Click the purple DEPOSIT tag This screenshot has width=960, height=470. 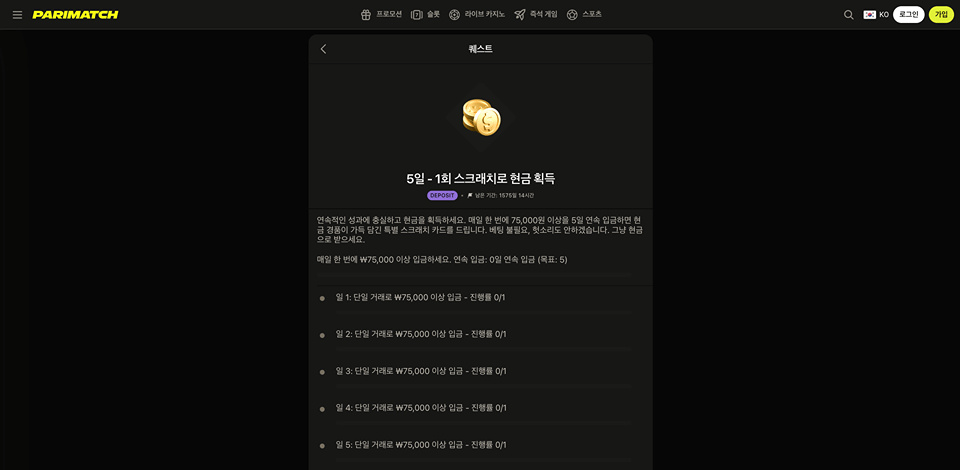coord(442,195)
